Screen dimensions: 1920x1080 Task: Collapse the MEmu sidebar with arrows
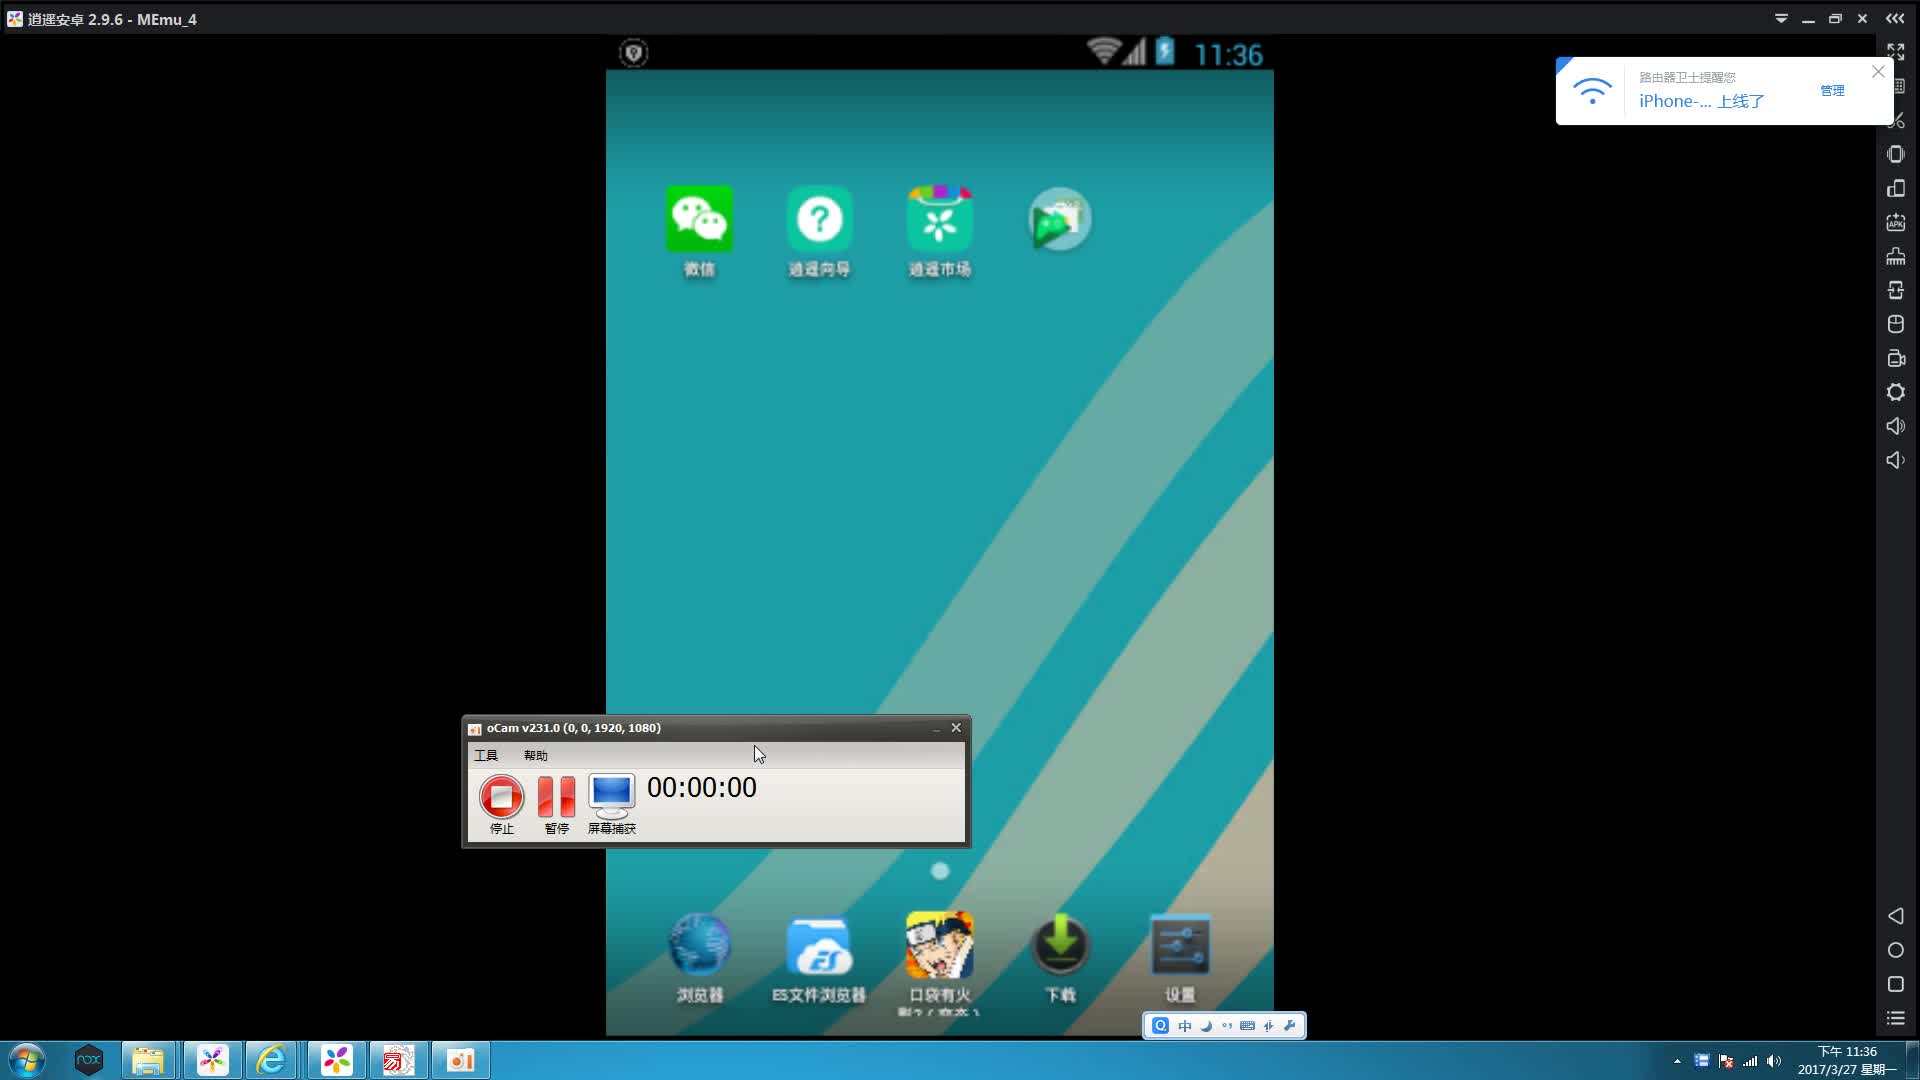[x=1895, y=19]
